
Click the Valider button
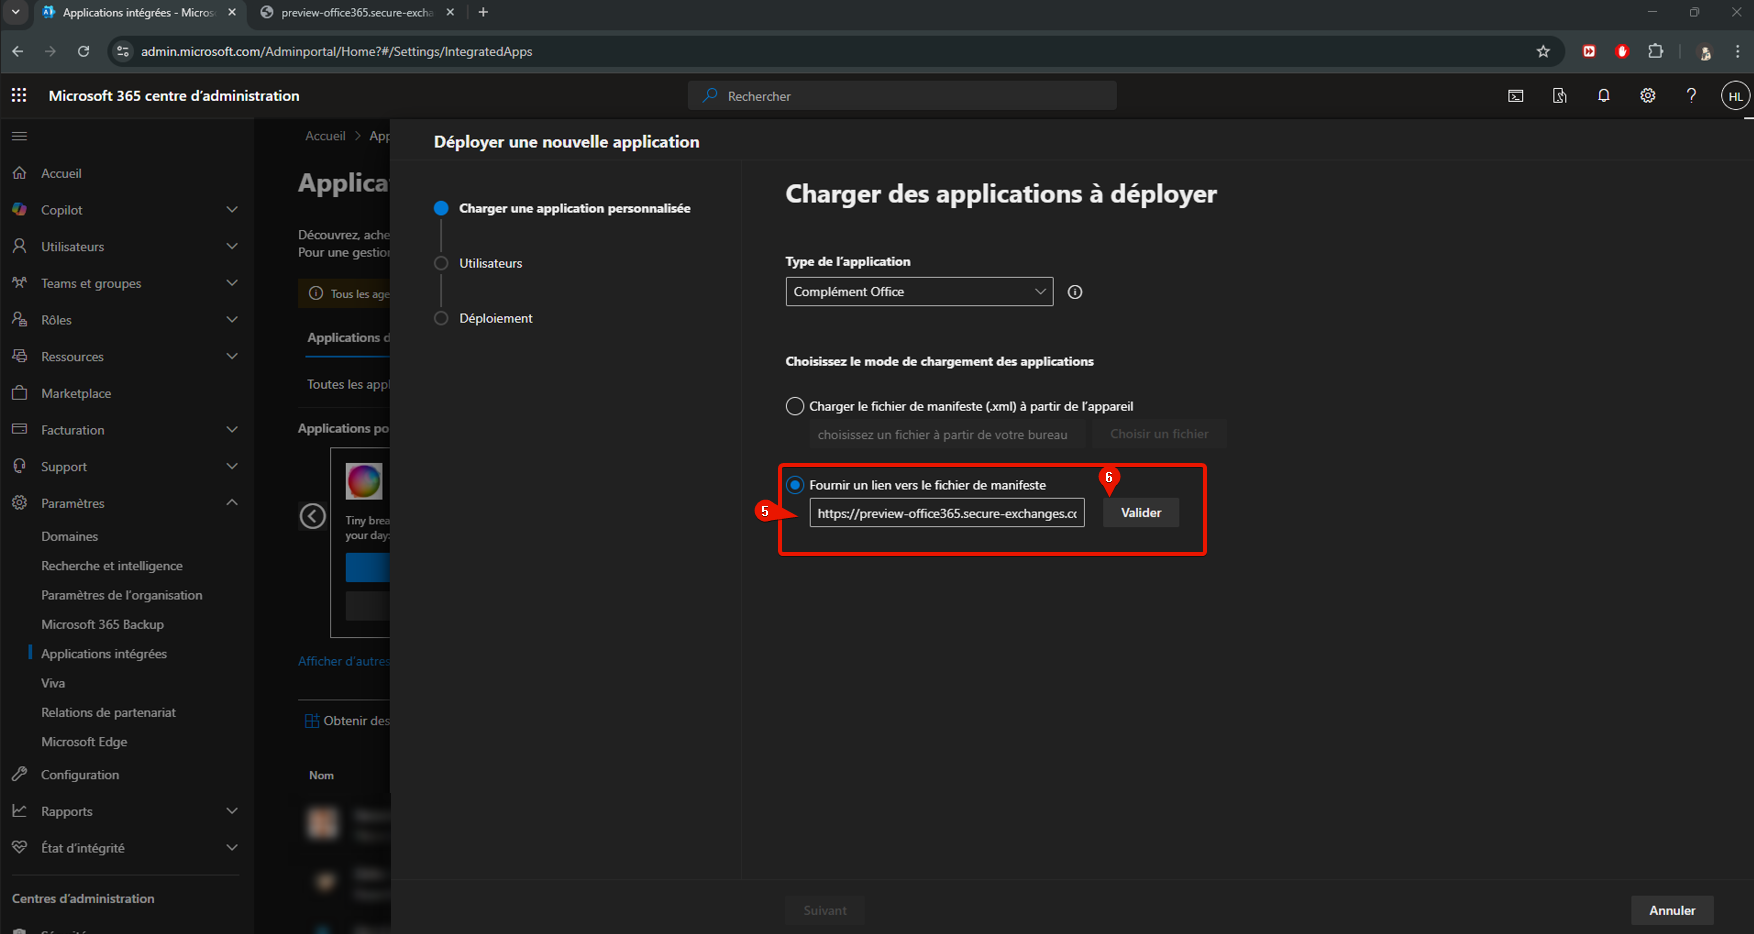point(1141,513)
